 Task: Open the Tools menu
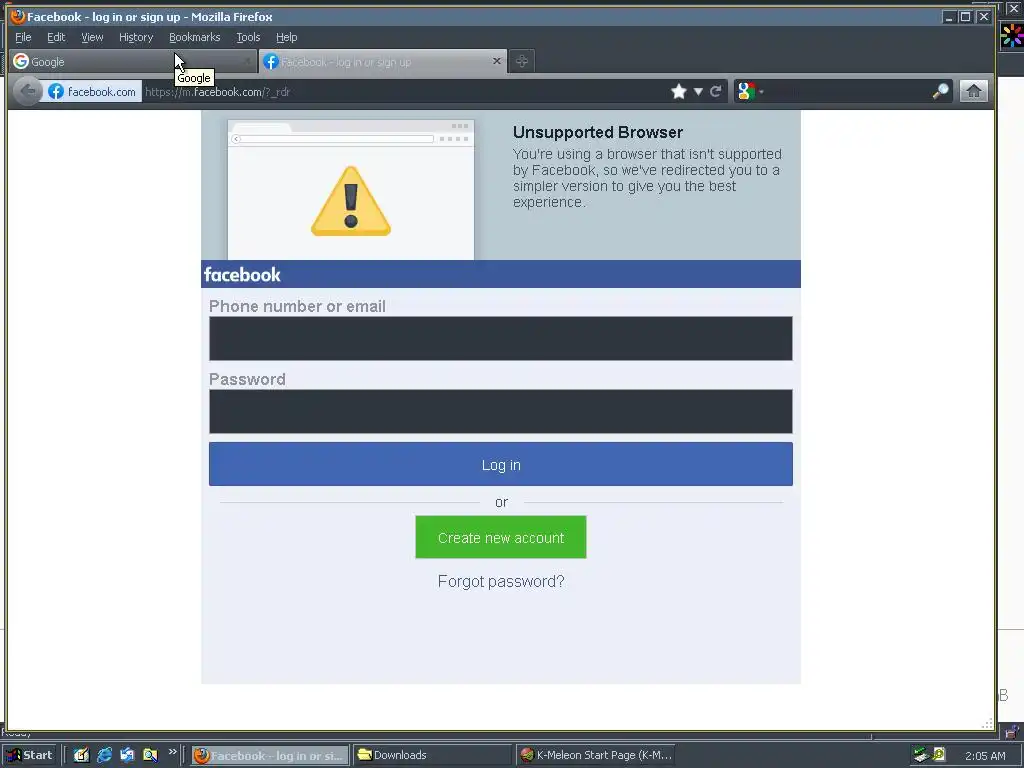(248, 37)
